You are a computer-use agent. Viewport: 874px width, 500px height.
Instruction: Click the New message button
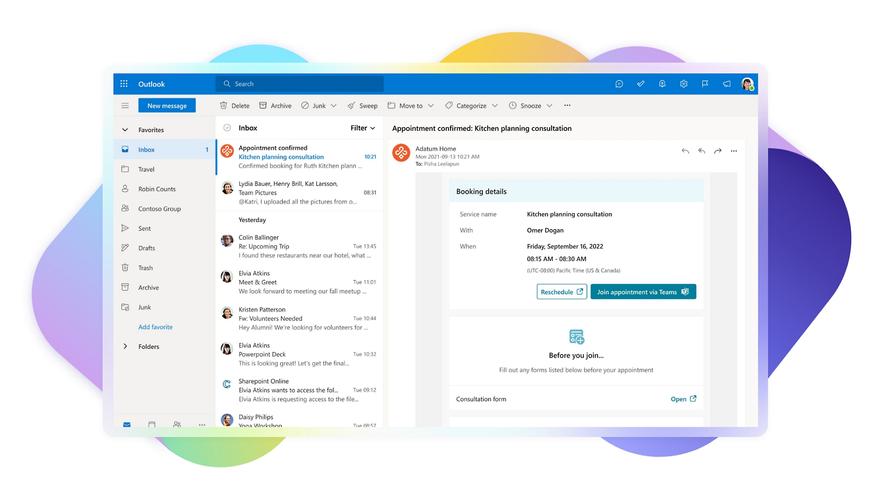(167, 105)
